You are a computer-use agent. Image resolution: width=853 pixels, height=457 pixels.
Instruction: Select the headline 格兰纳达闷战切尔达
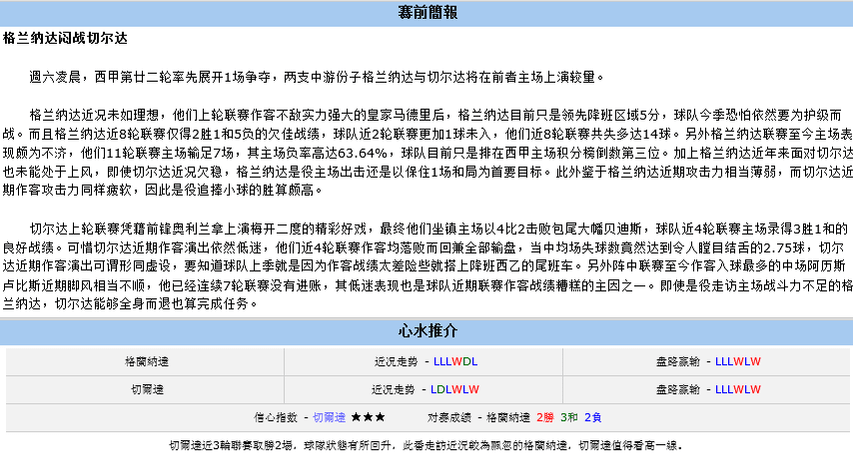[65, 38]
